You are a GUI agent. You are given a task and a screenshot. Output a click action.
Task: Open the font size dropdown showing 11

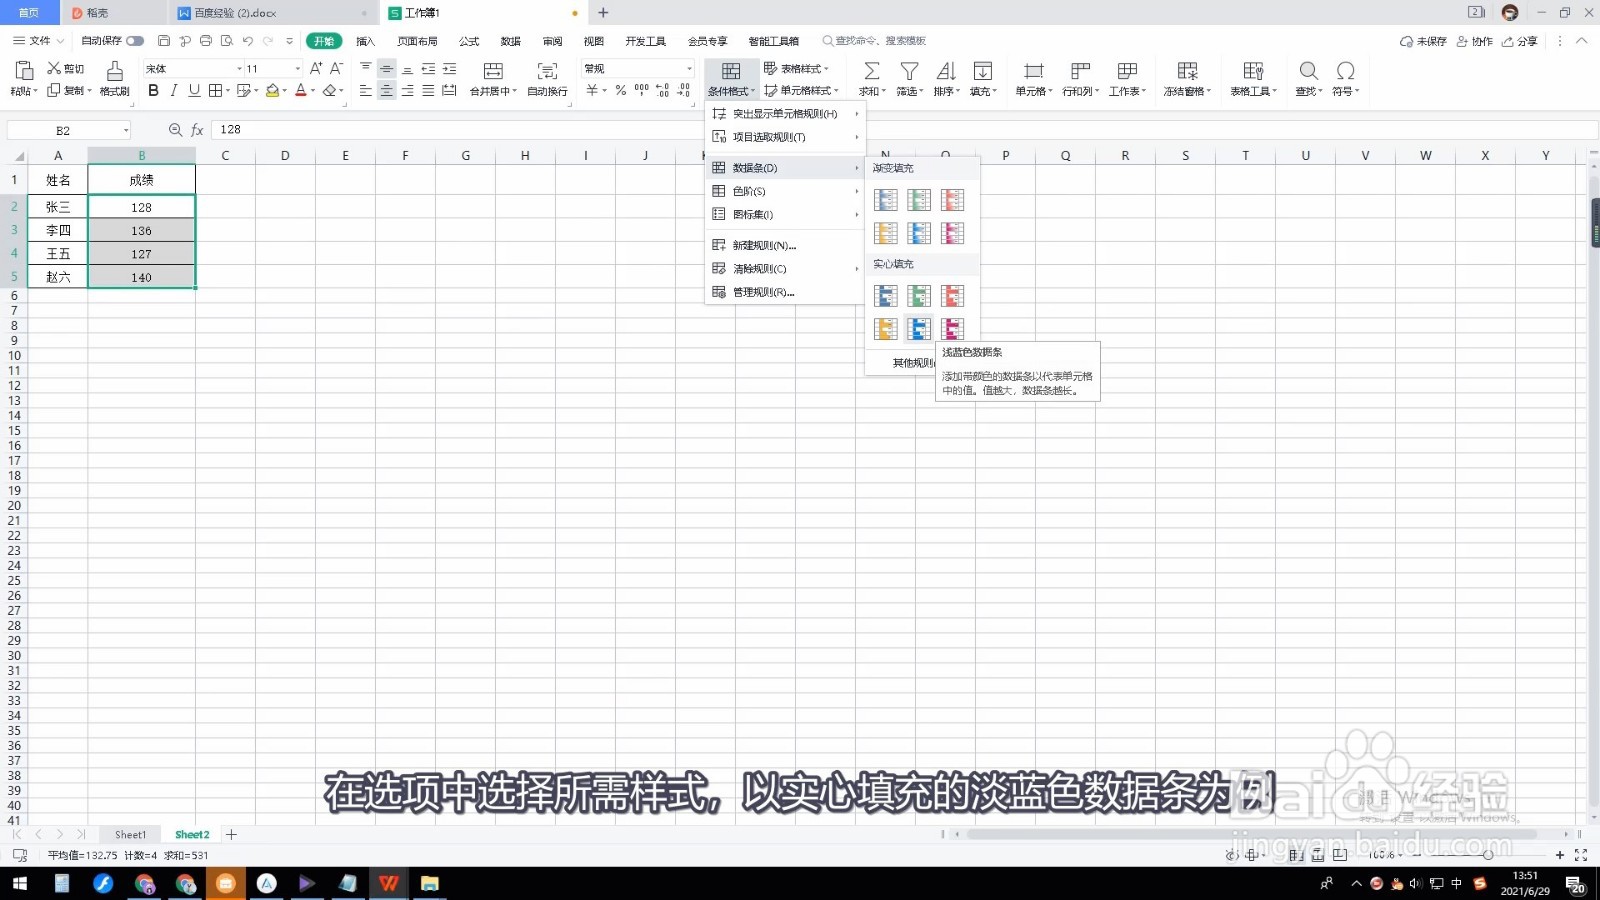click(297, 68)
